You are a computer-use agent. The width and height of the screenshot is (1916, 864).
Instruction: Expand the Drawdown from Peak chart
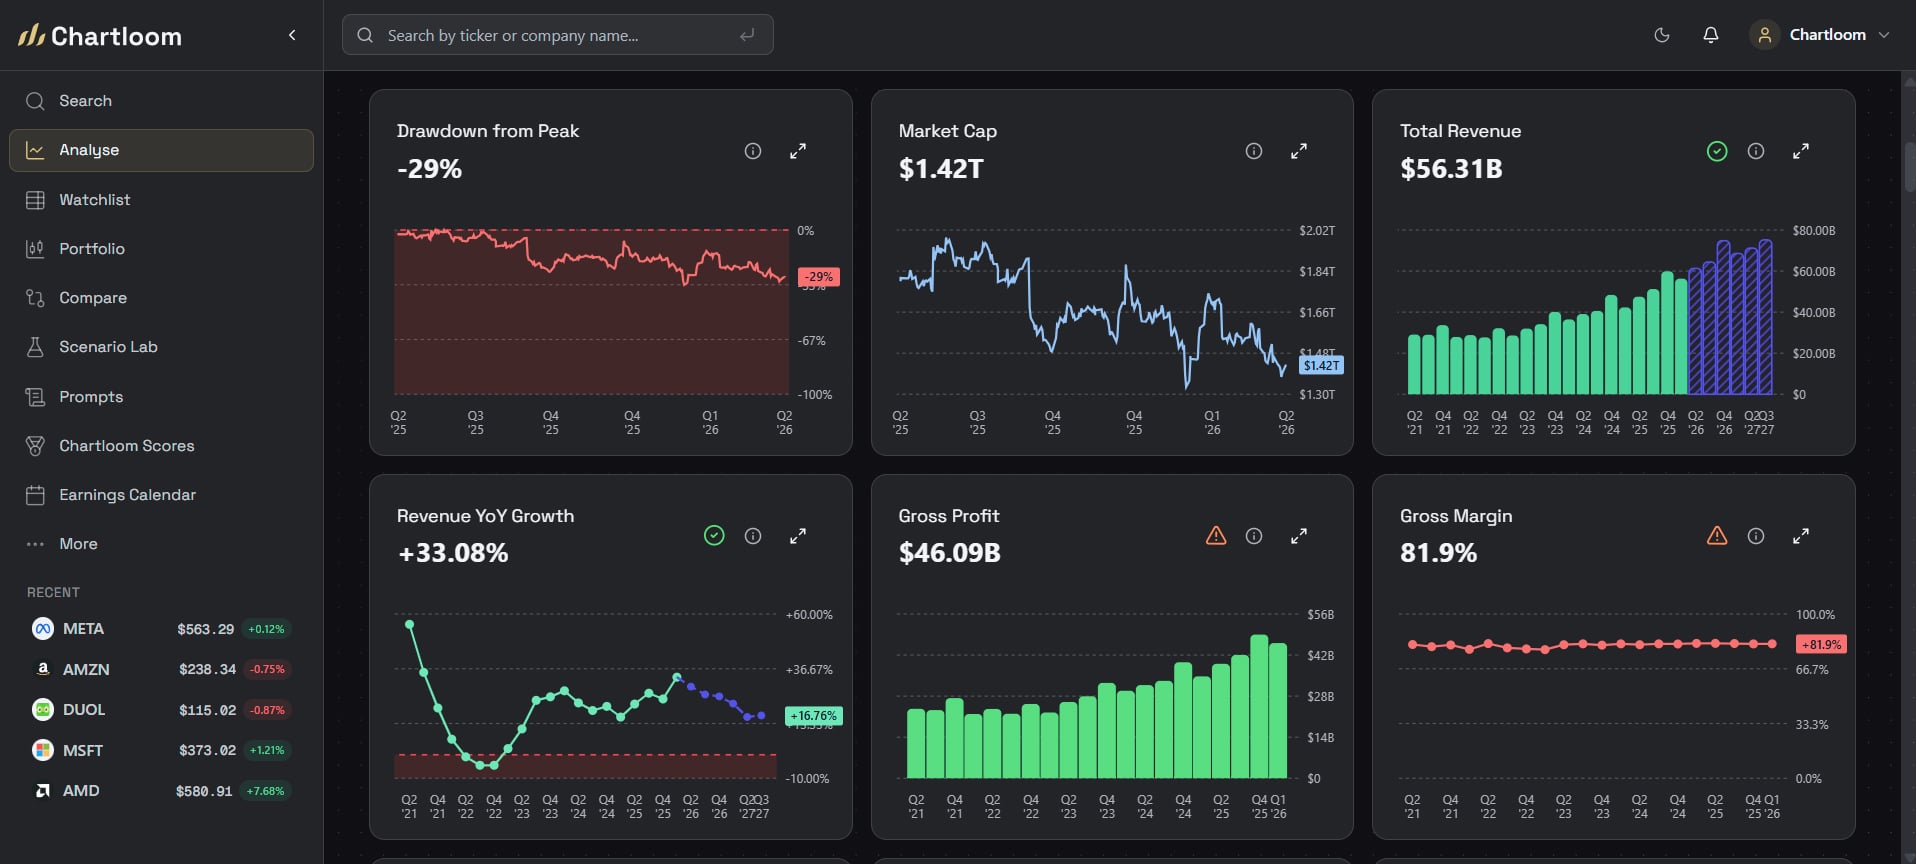[798, 151]
